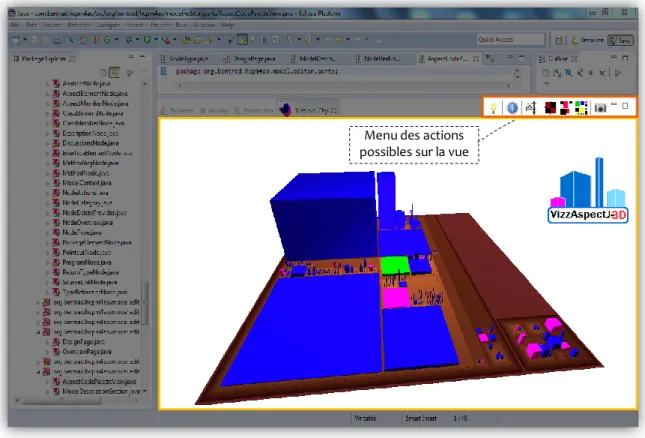
Task: Open the Package Explorer view menu arrow
Action: point(144,71)
